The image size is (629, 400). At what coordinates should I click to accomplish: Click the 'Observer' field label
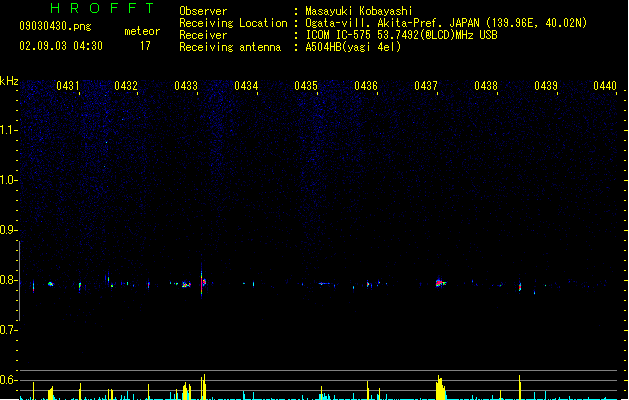click(x=203, y=11)
